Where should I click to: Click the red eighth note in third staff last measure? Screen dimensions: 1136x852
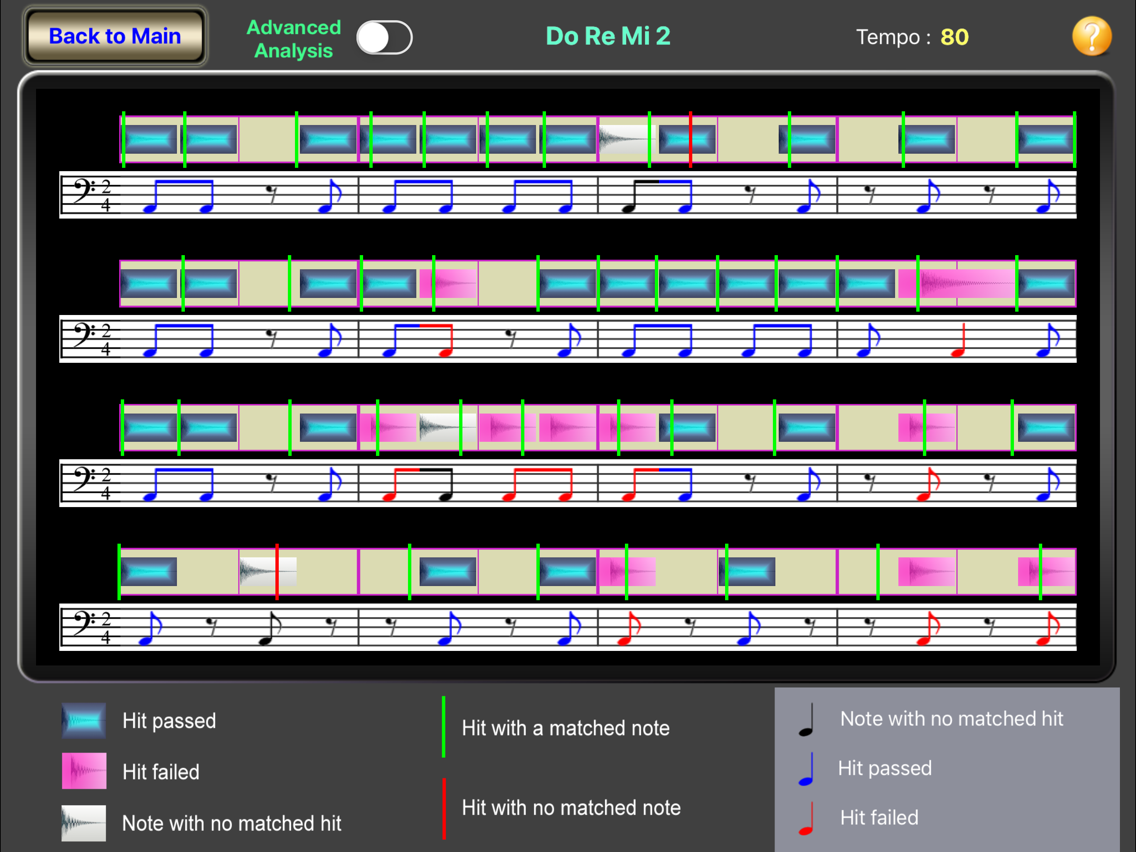click(x=928, y=484)
